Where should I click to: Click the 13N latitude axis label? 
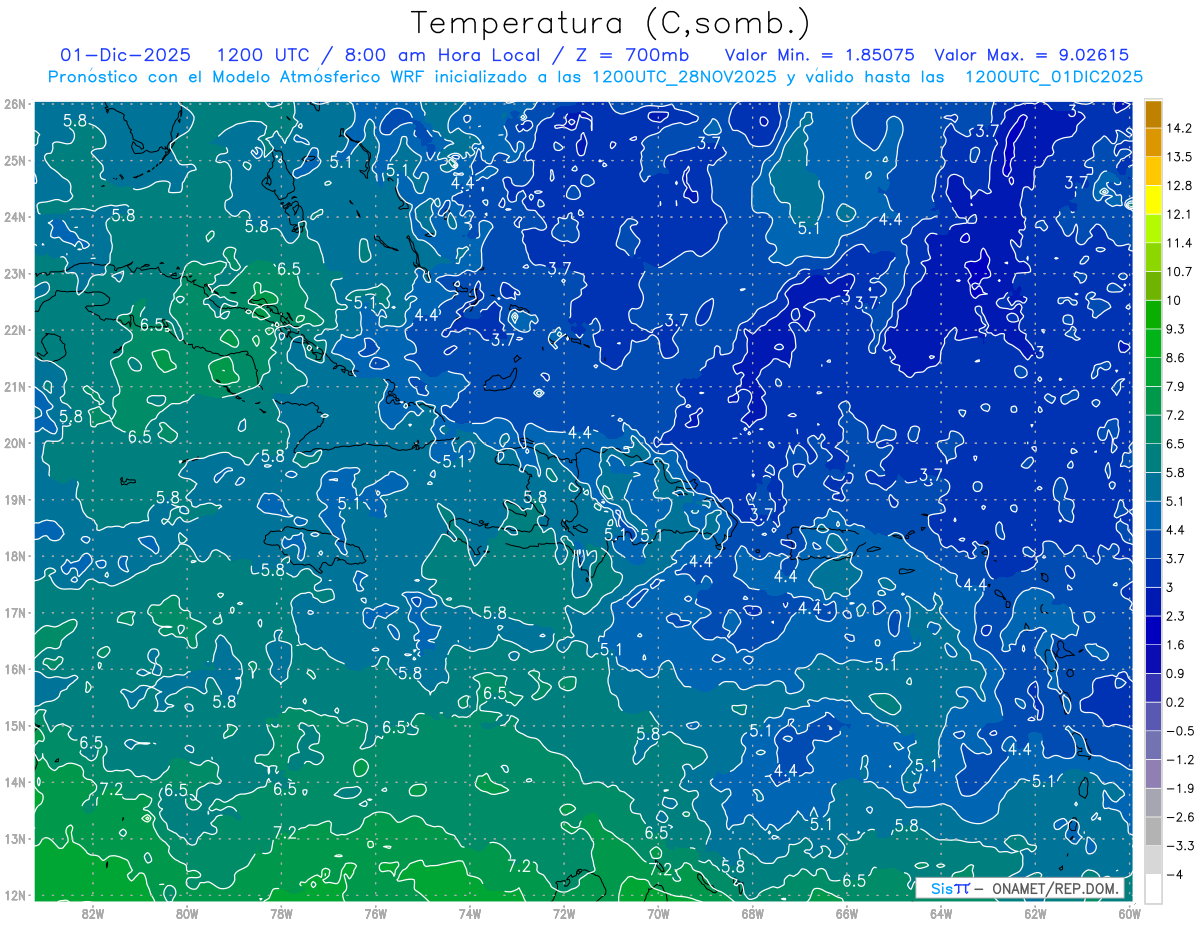pos(15,838)
